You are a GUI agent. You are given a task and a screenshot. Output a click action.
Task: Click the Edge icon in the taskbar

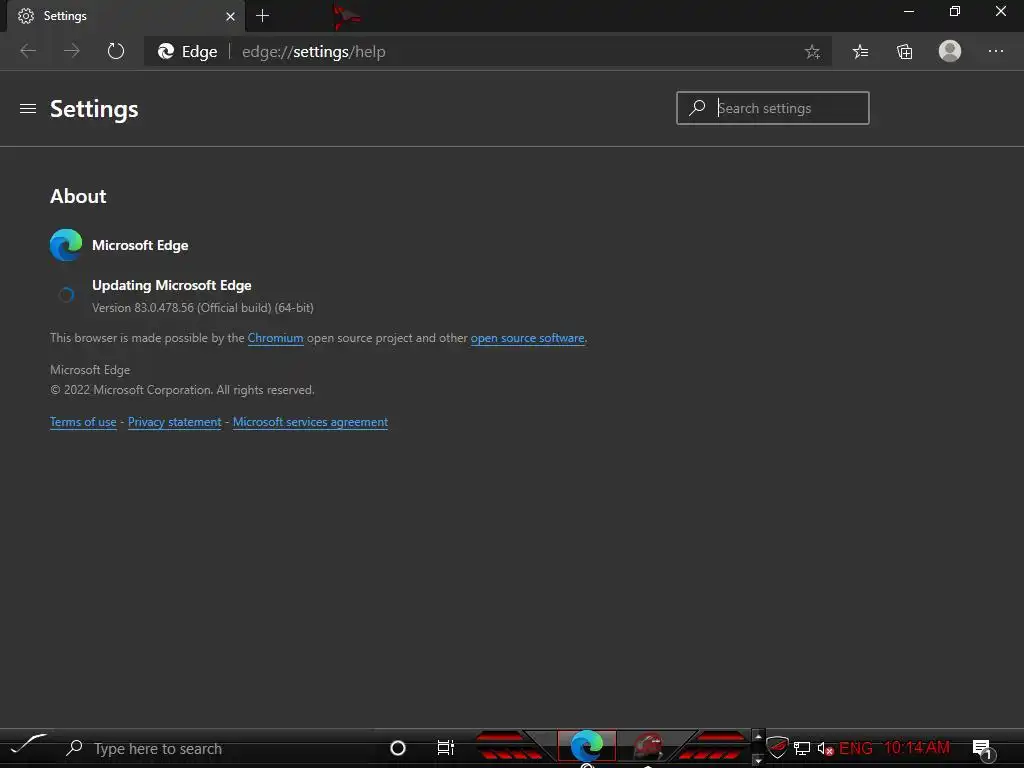click(x=586, y=746)
